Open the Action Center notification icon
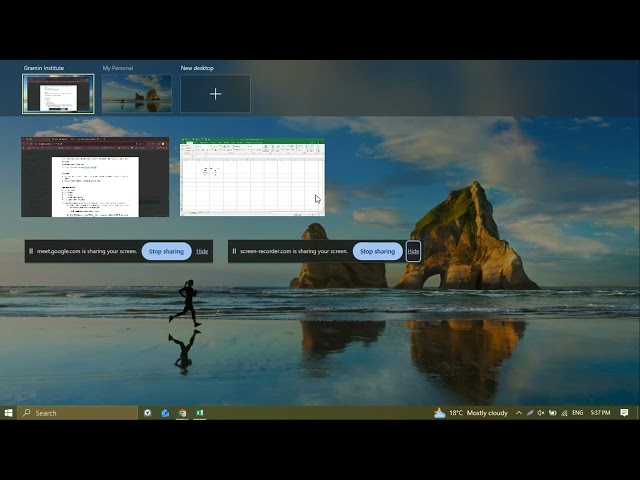The height and width of the screenshot is (480, 640). click(x=624, y=413)
